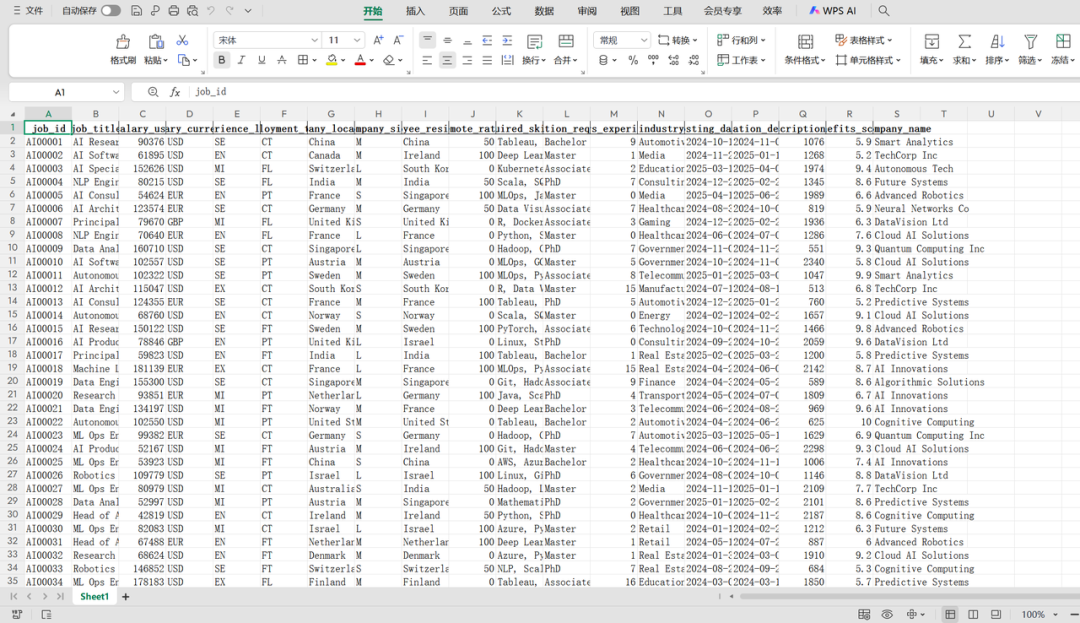Toggle Bold formatting
Screen dimensions: 1080x623
pyautogui.click(x=221, y=60)
